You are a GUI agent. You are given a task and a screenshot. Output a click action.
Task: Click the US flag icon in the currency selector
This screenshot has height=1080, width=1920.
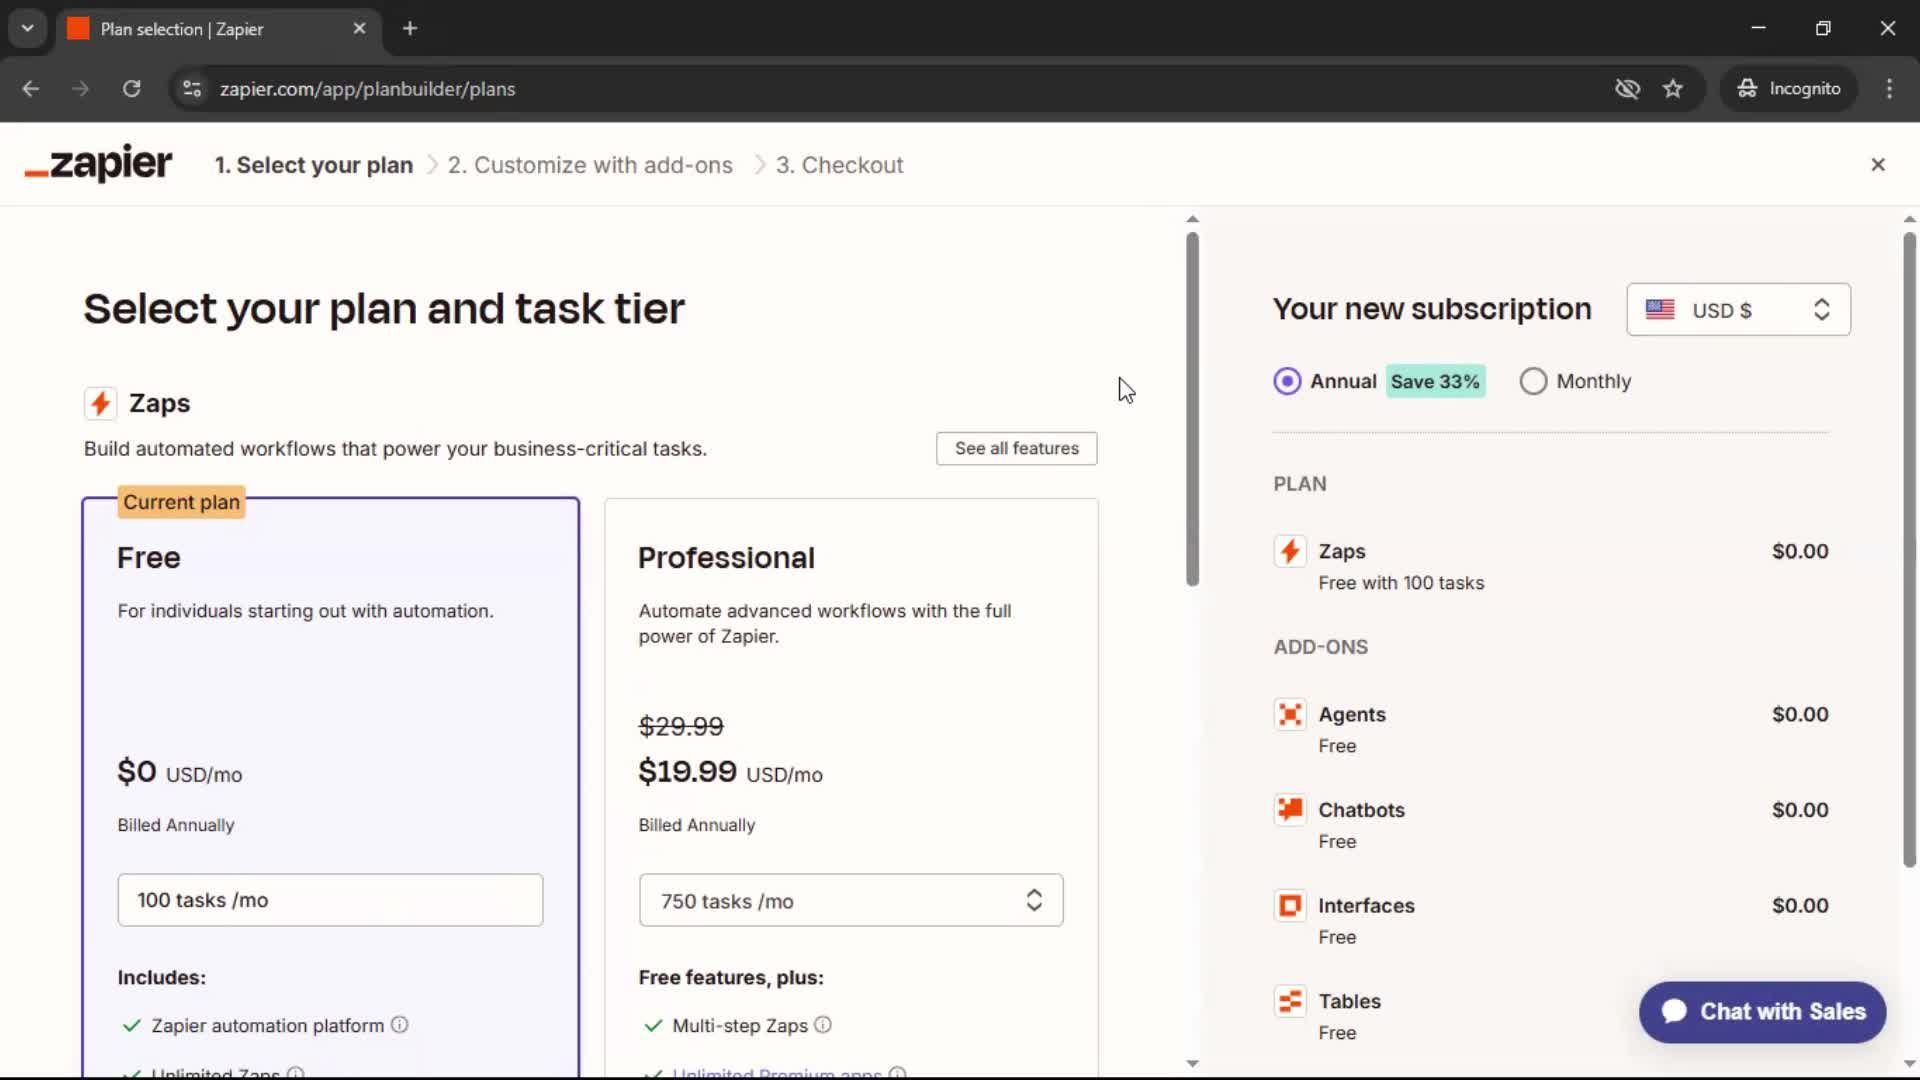[x=1660, y=310]
